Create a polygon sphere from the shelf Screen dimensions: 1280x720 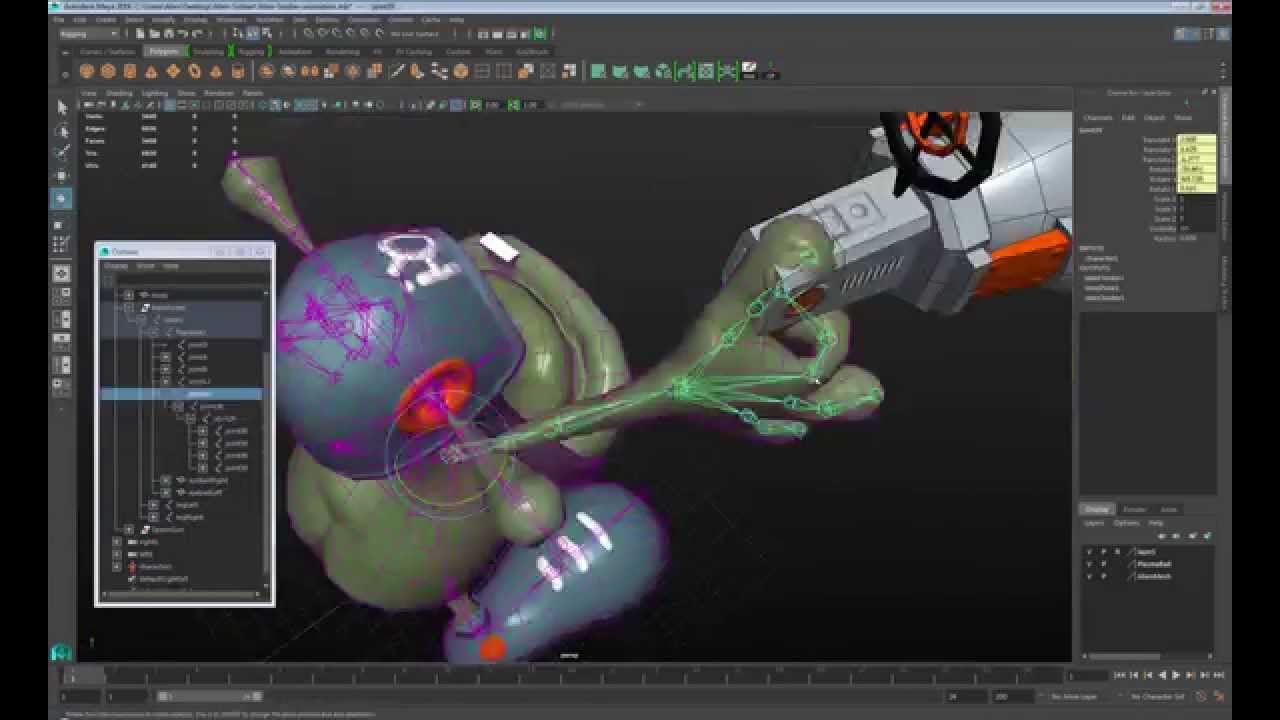[x=86, y=71]
